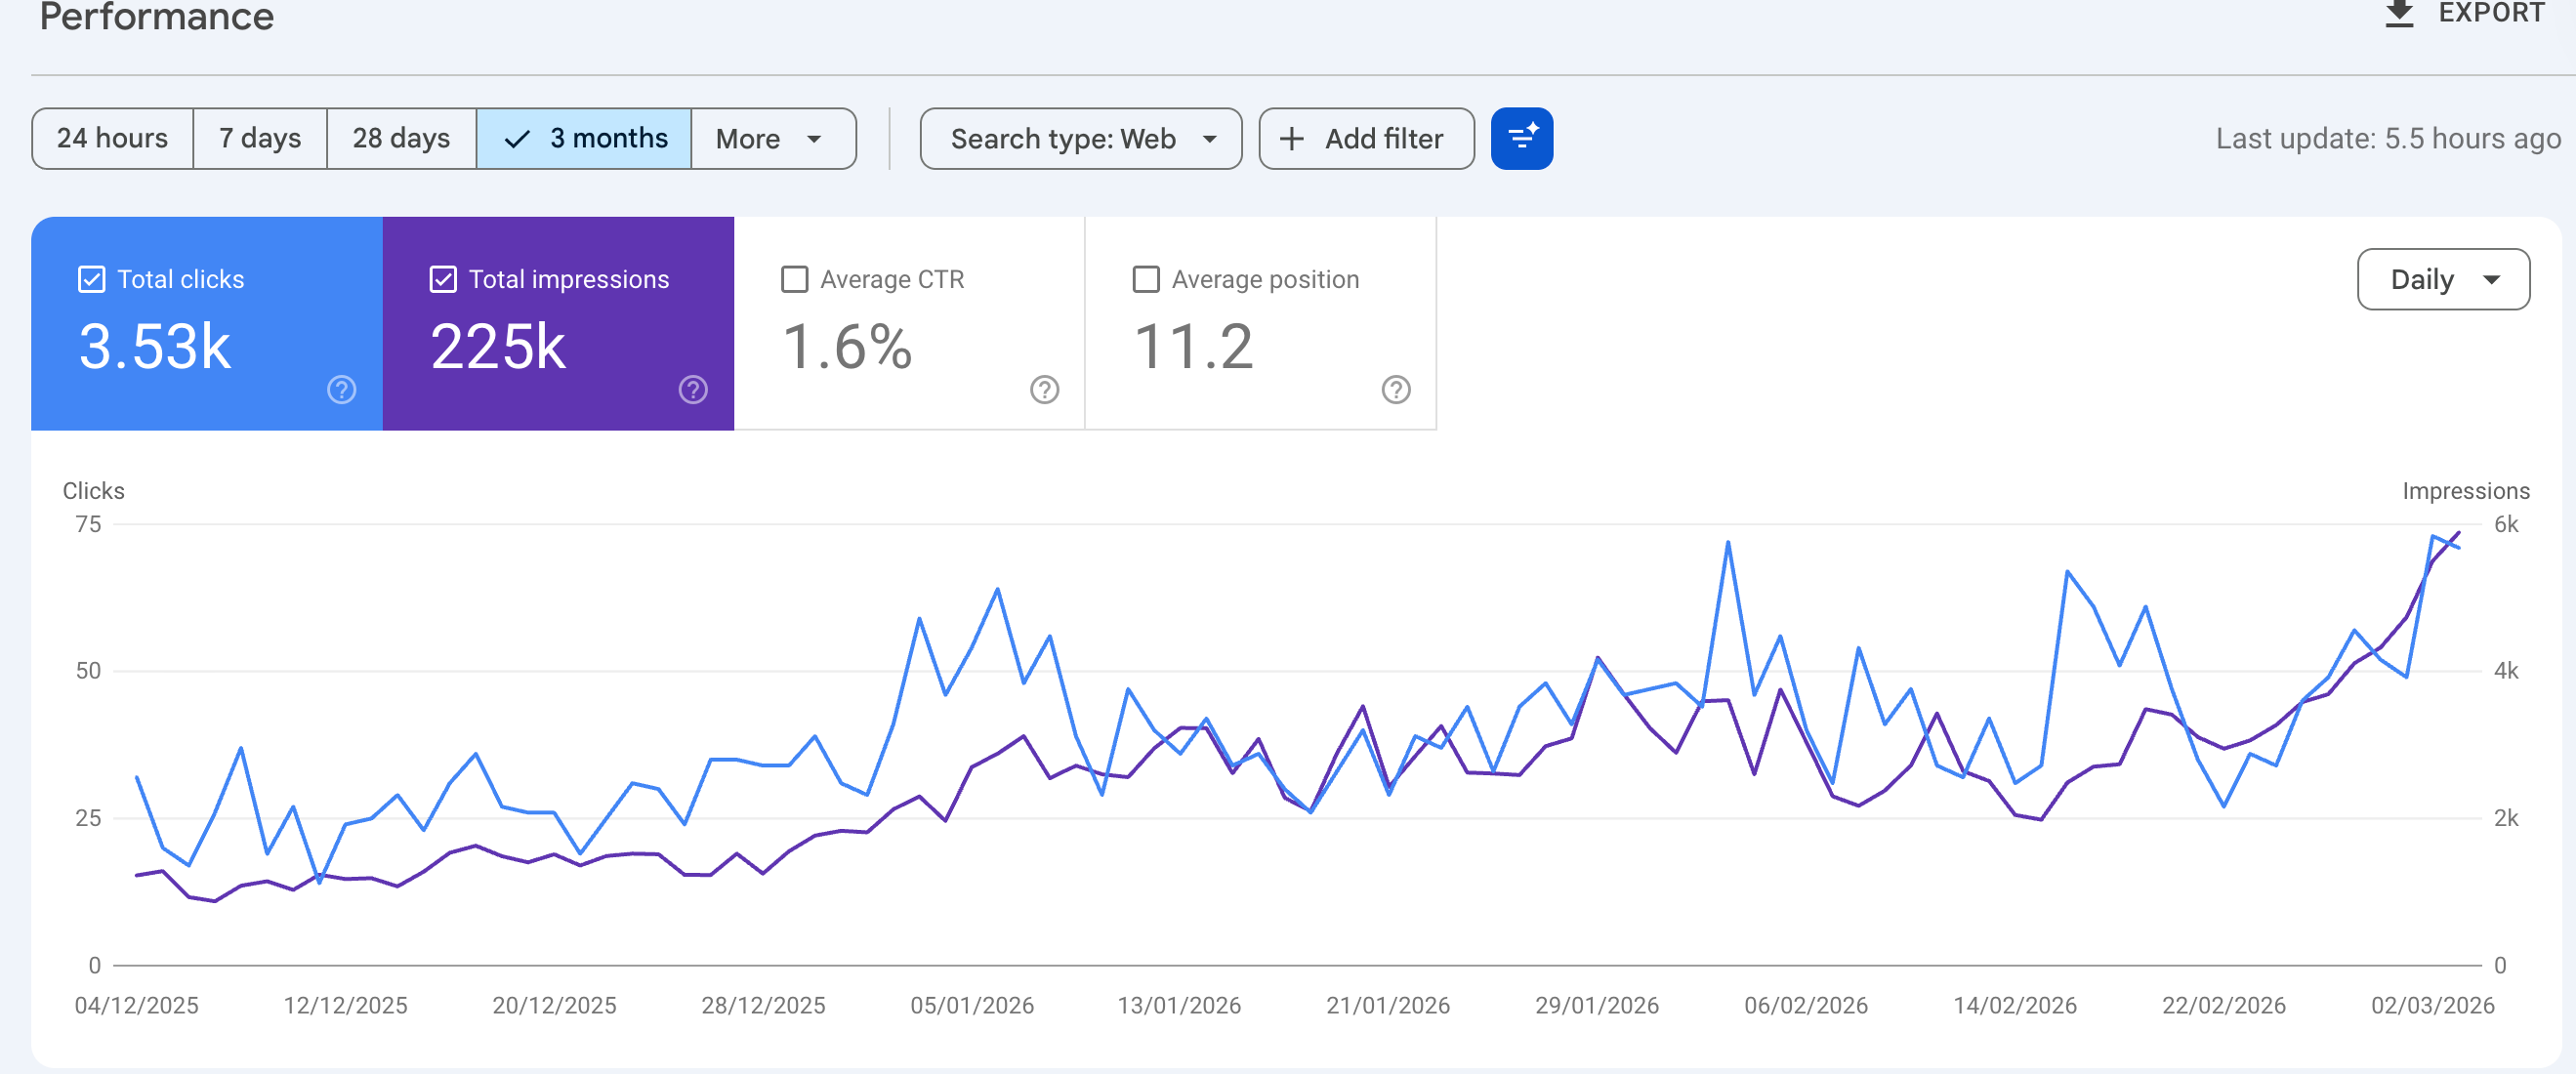This screenshot has width=2576, height=1074.
Task: Click the help icon on Total clicks card
Action: 342,390
